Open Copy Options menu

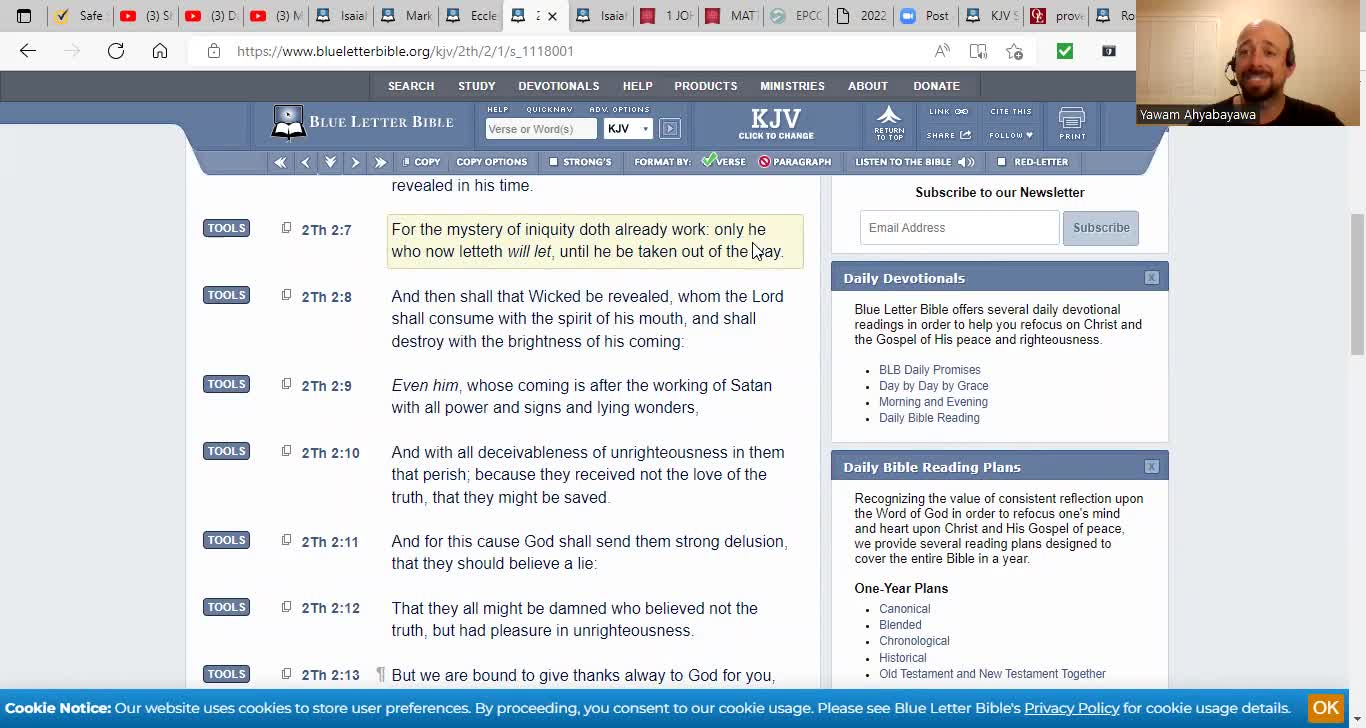tap(491, 162)
